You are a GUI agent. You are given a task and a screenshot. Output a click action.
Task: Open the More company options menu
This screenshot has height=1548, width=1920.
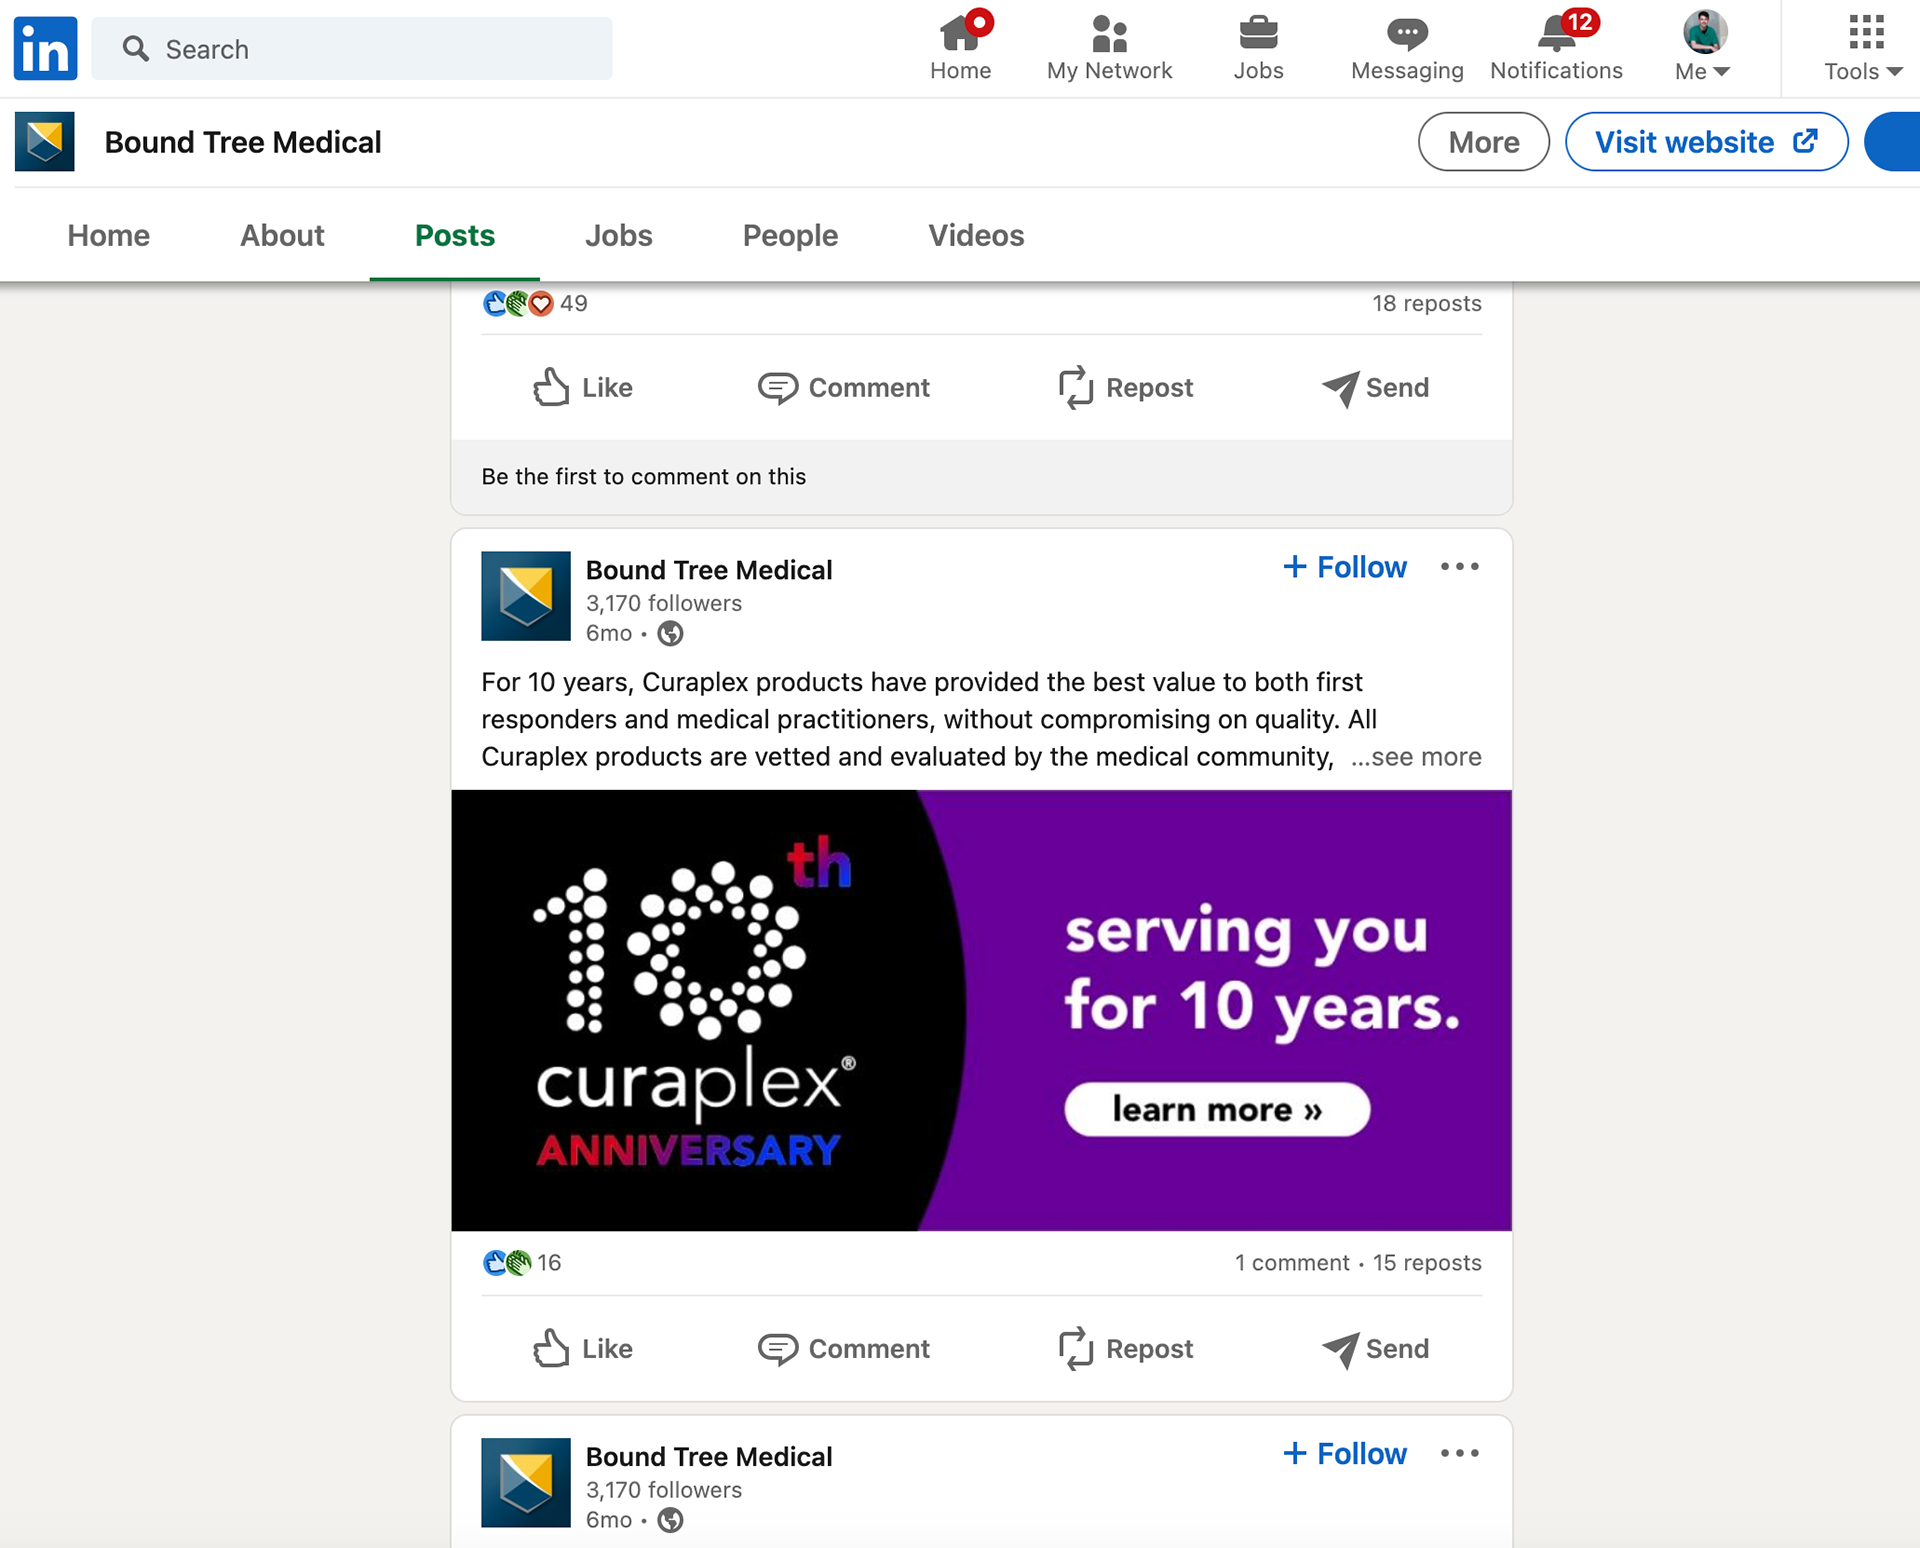[x=1483, y=142]
